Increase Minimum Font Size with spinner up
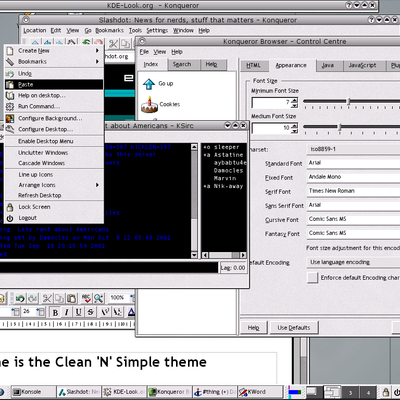The height and width of the screenshot is (400, 400). coord(294,100)
